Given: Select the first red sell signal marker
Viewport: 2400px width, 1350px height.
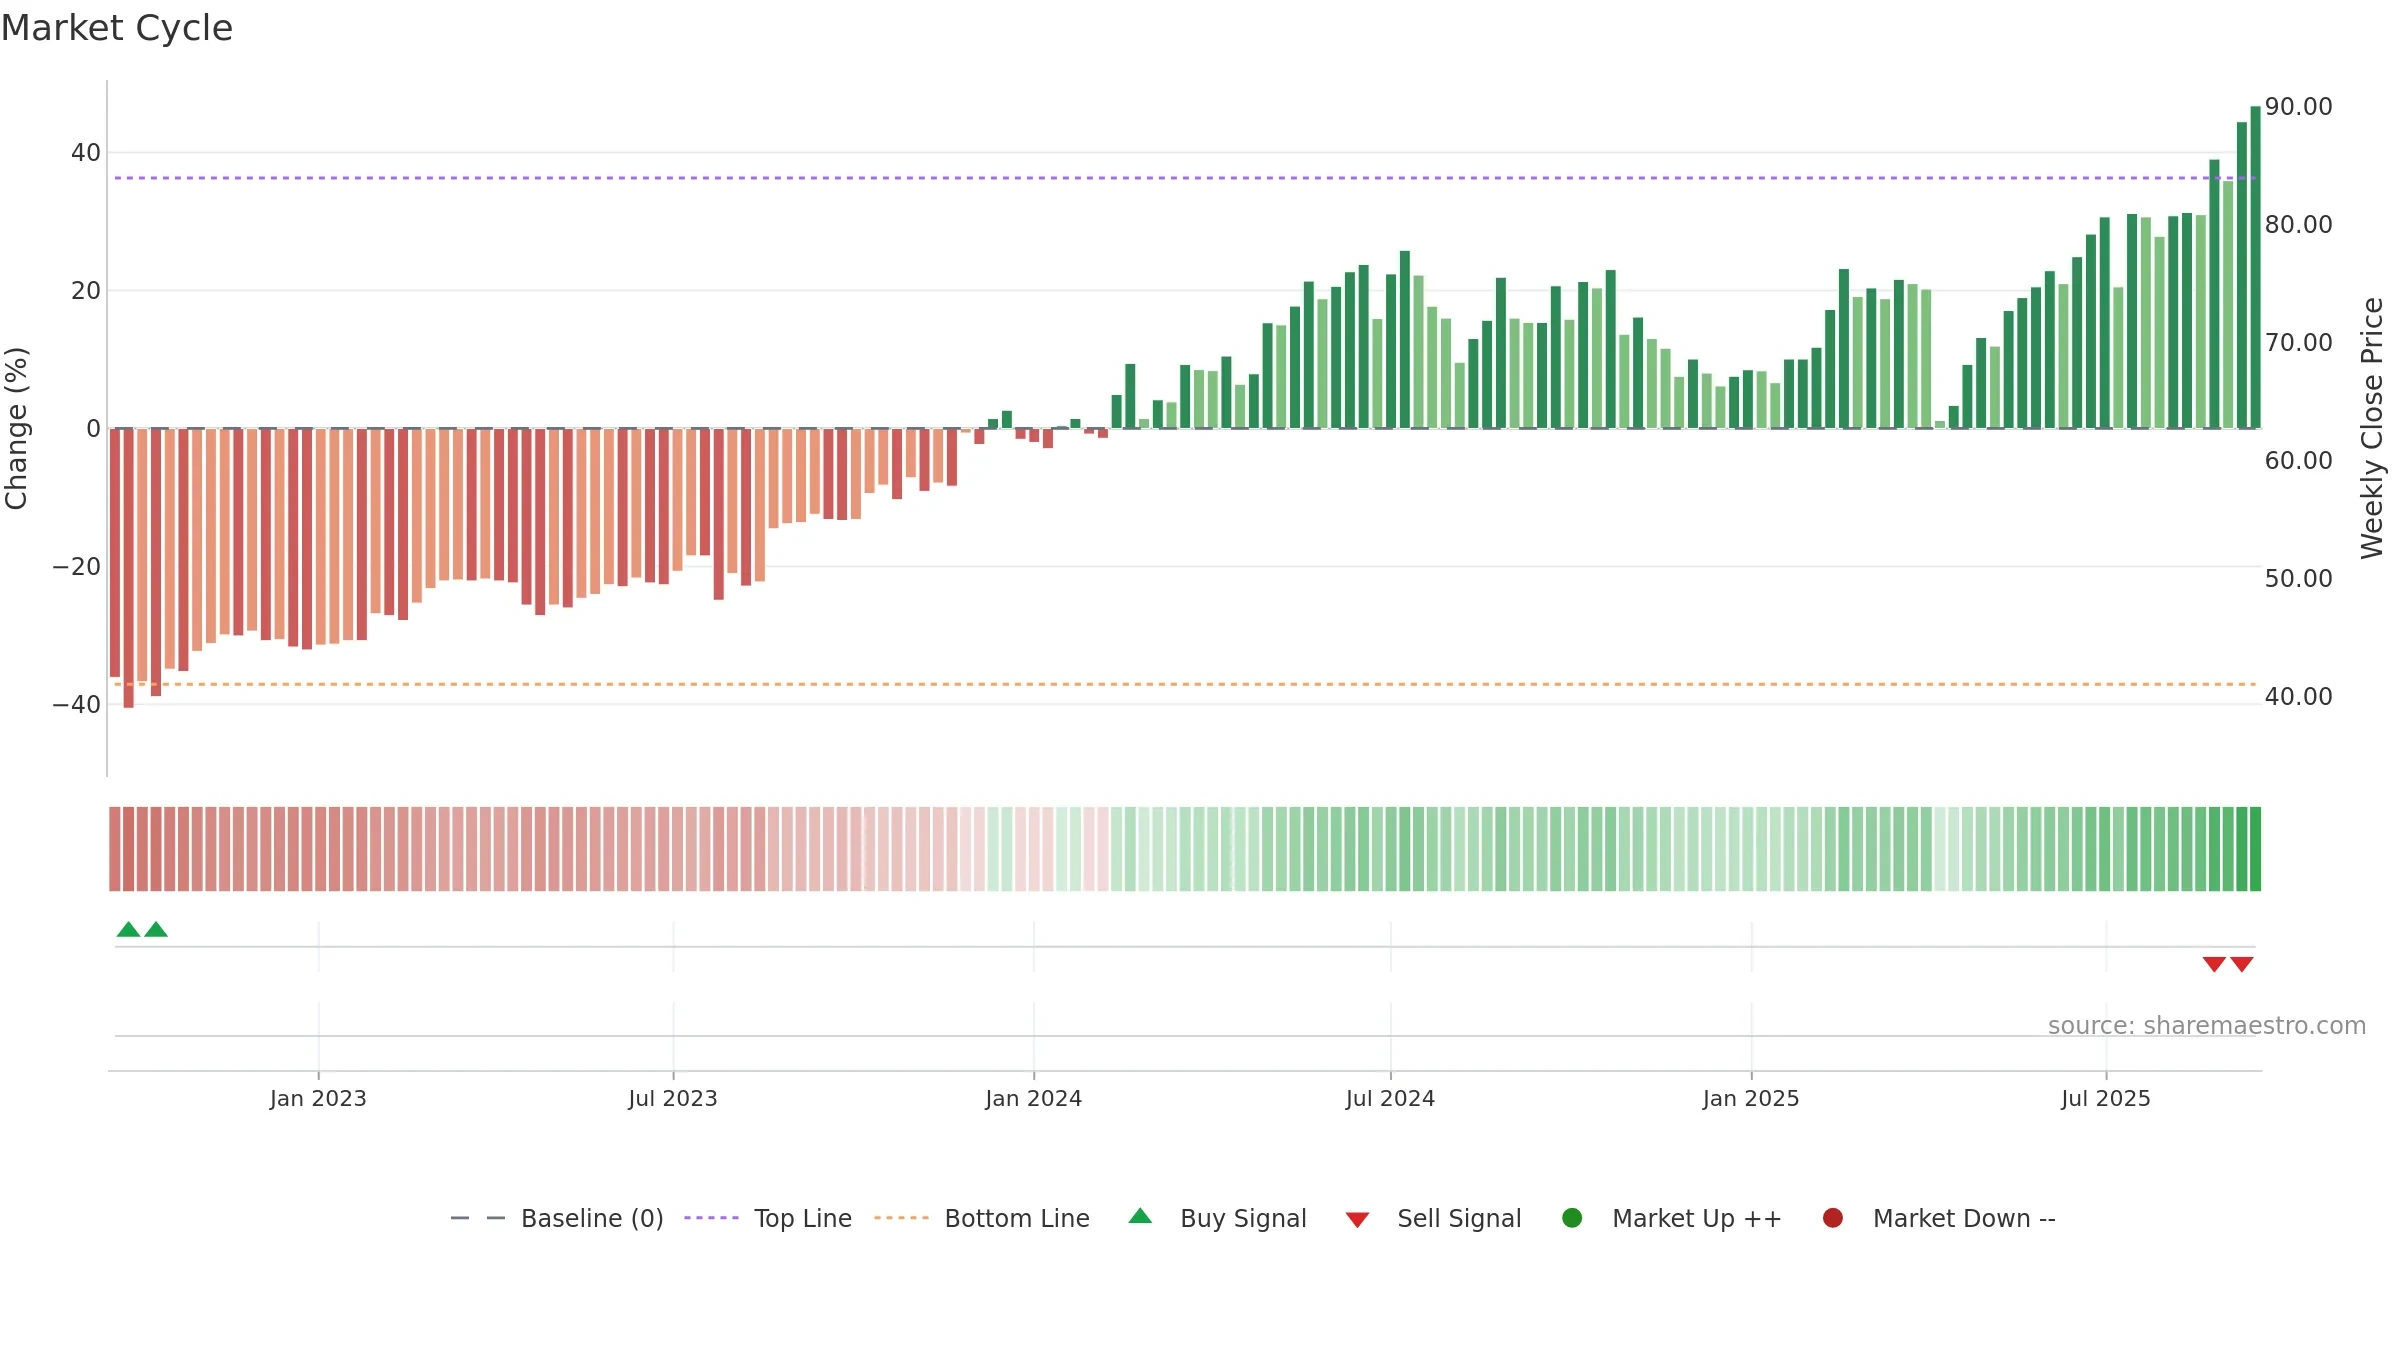Looking at the screenshot, I should (x=2214, y=964).
